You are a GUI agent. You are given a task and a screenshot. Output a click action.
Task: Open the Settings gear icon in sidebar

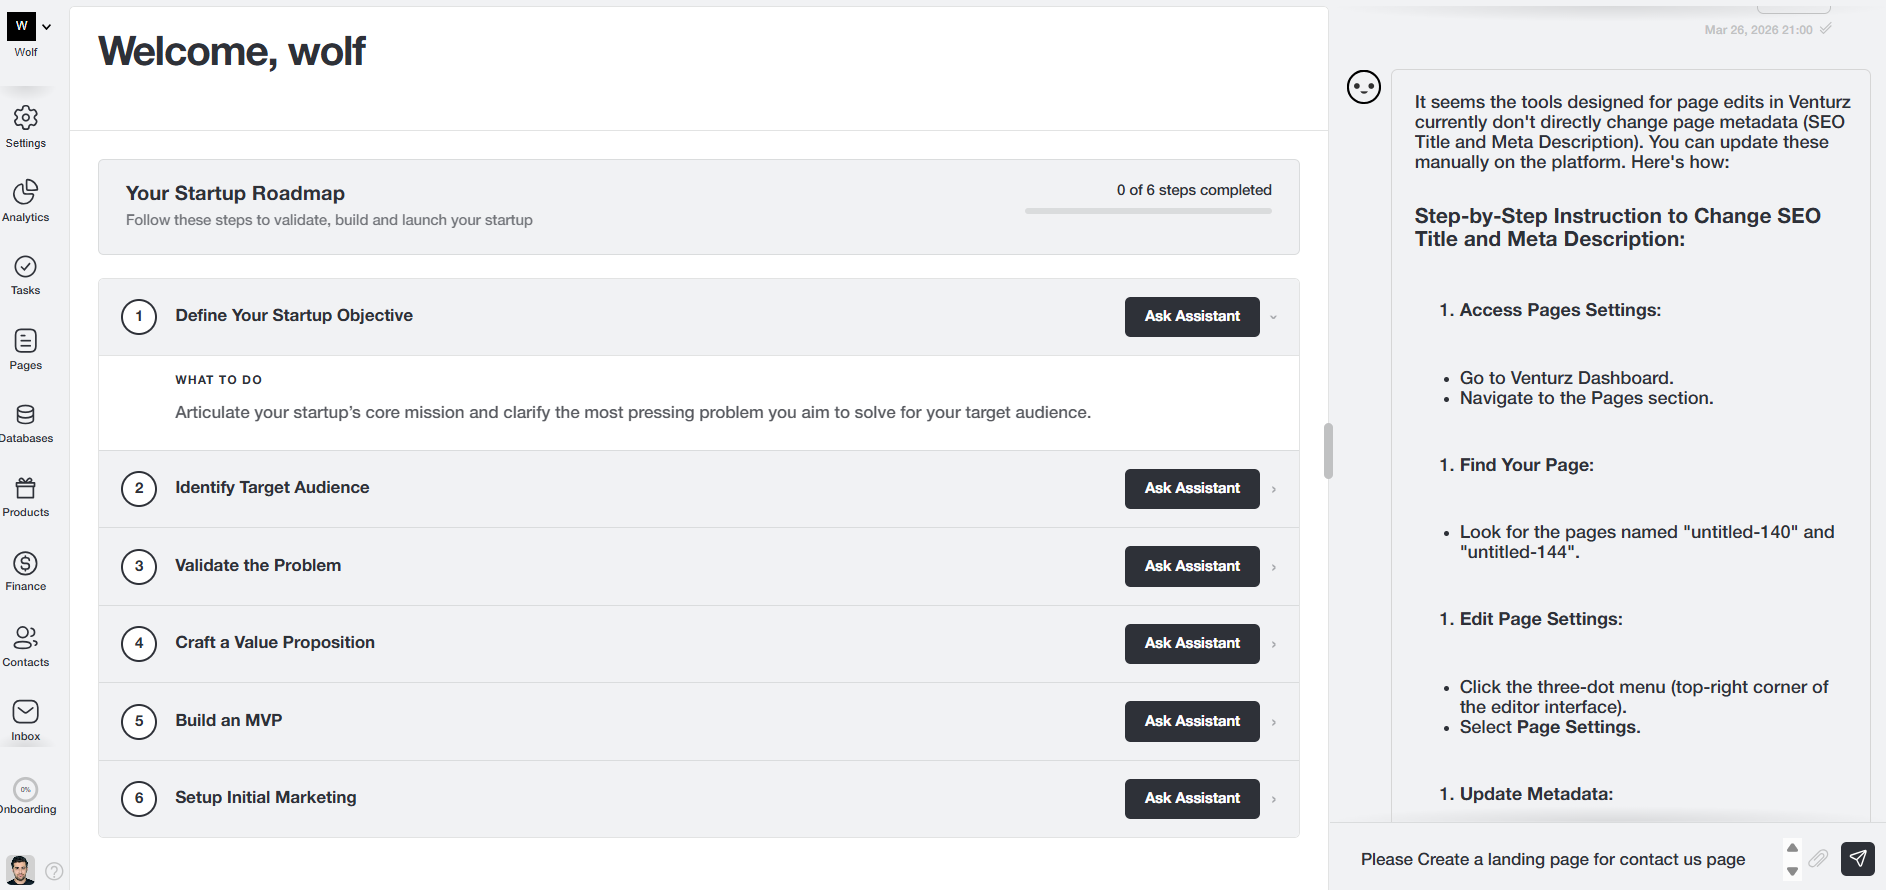pyautogui.click(x=26, y=119)
